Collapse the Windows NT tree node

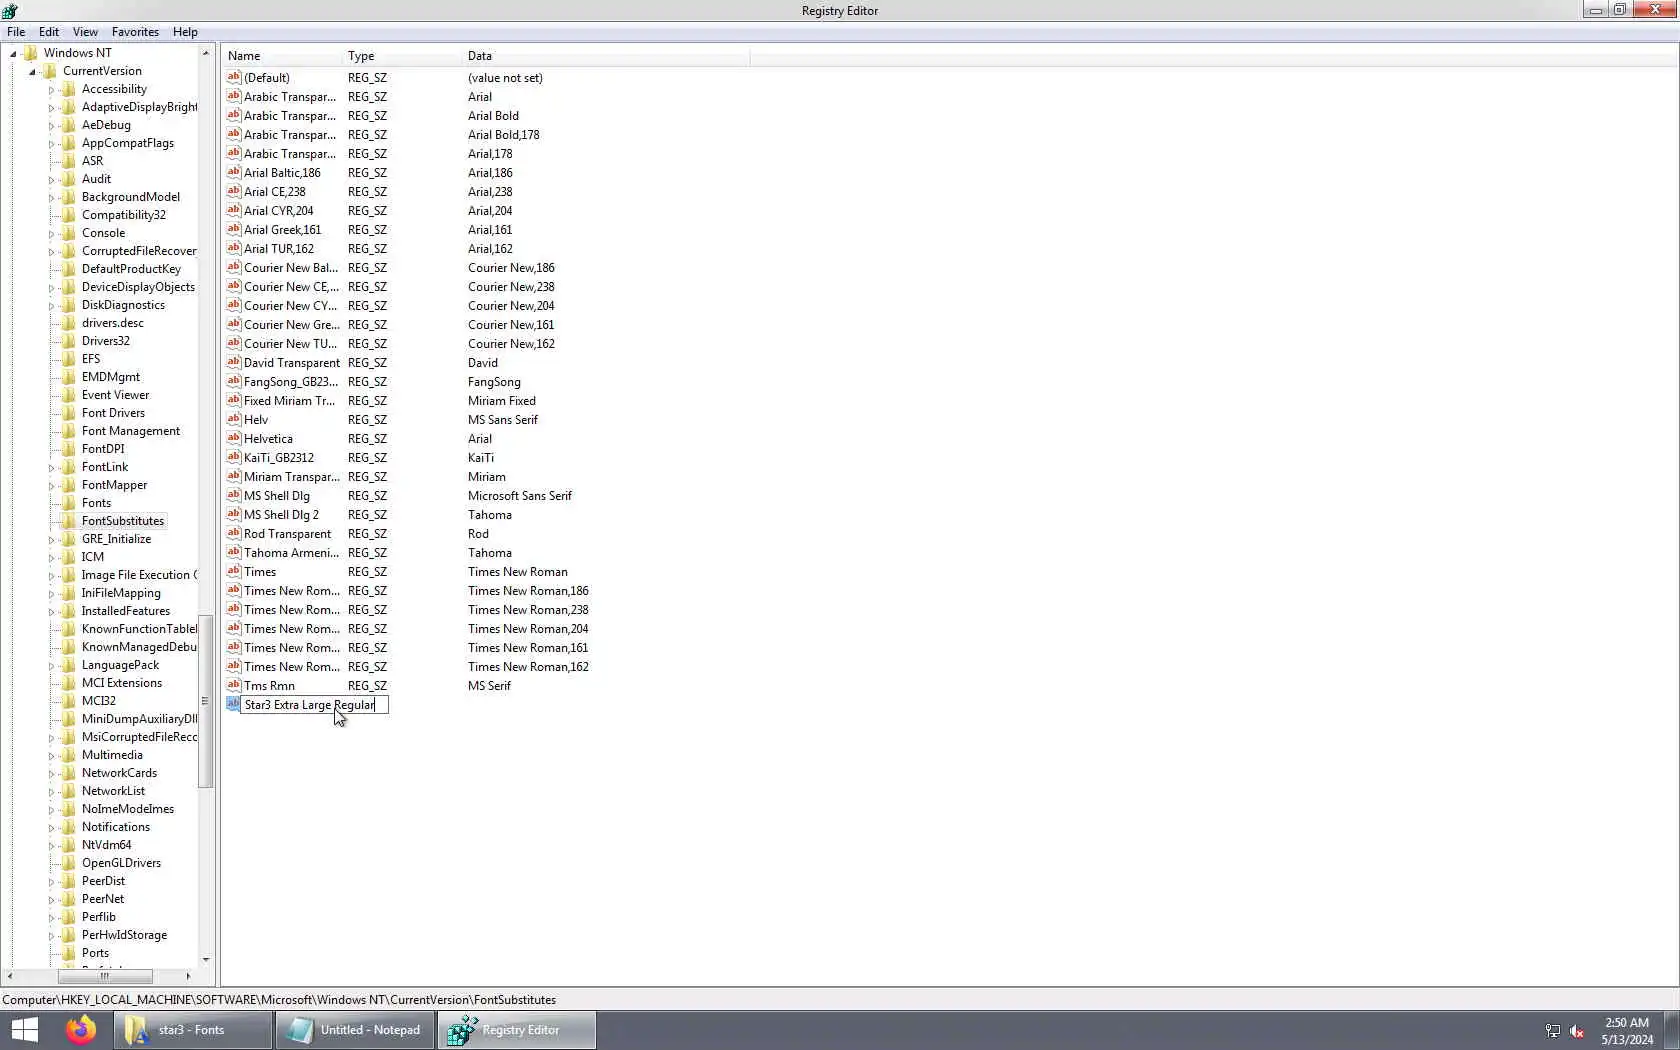click(13, 53)
